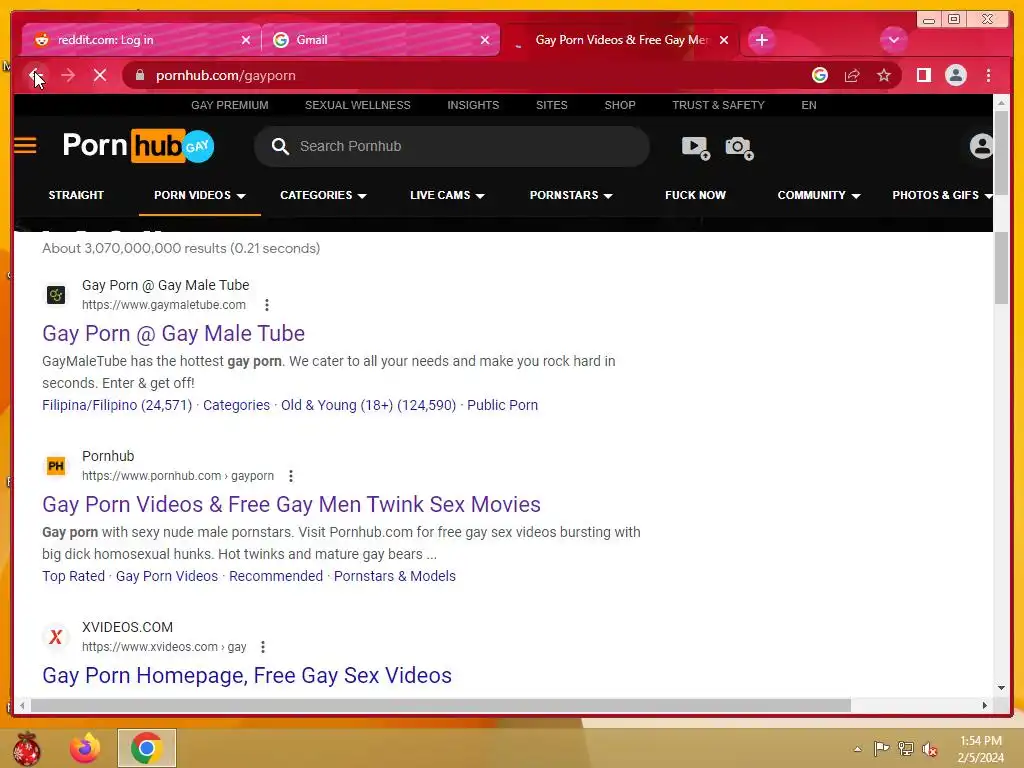The image size is (1024, 768).
Task: Click the padlock site info icon
Action: [x=139, y=76]
